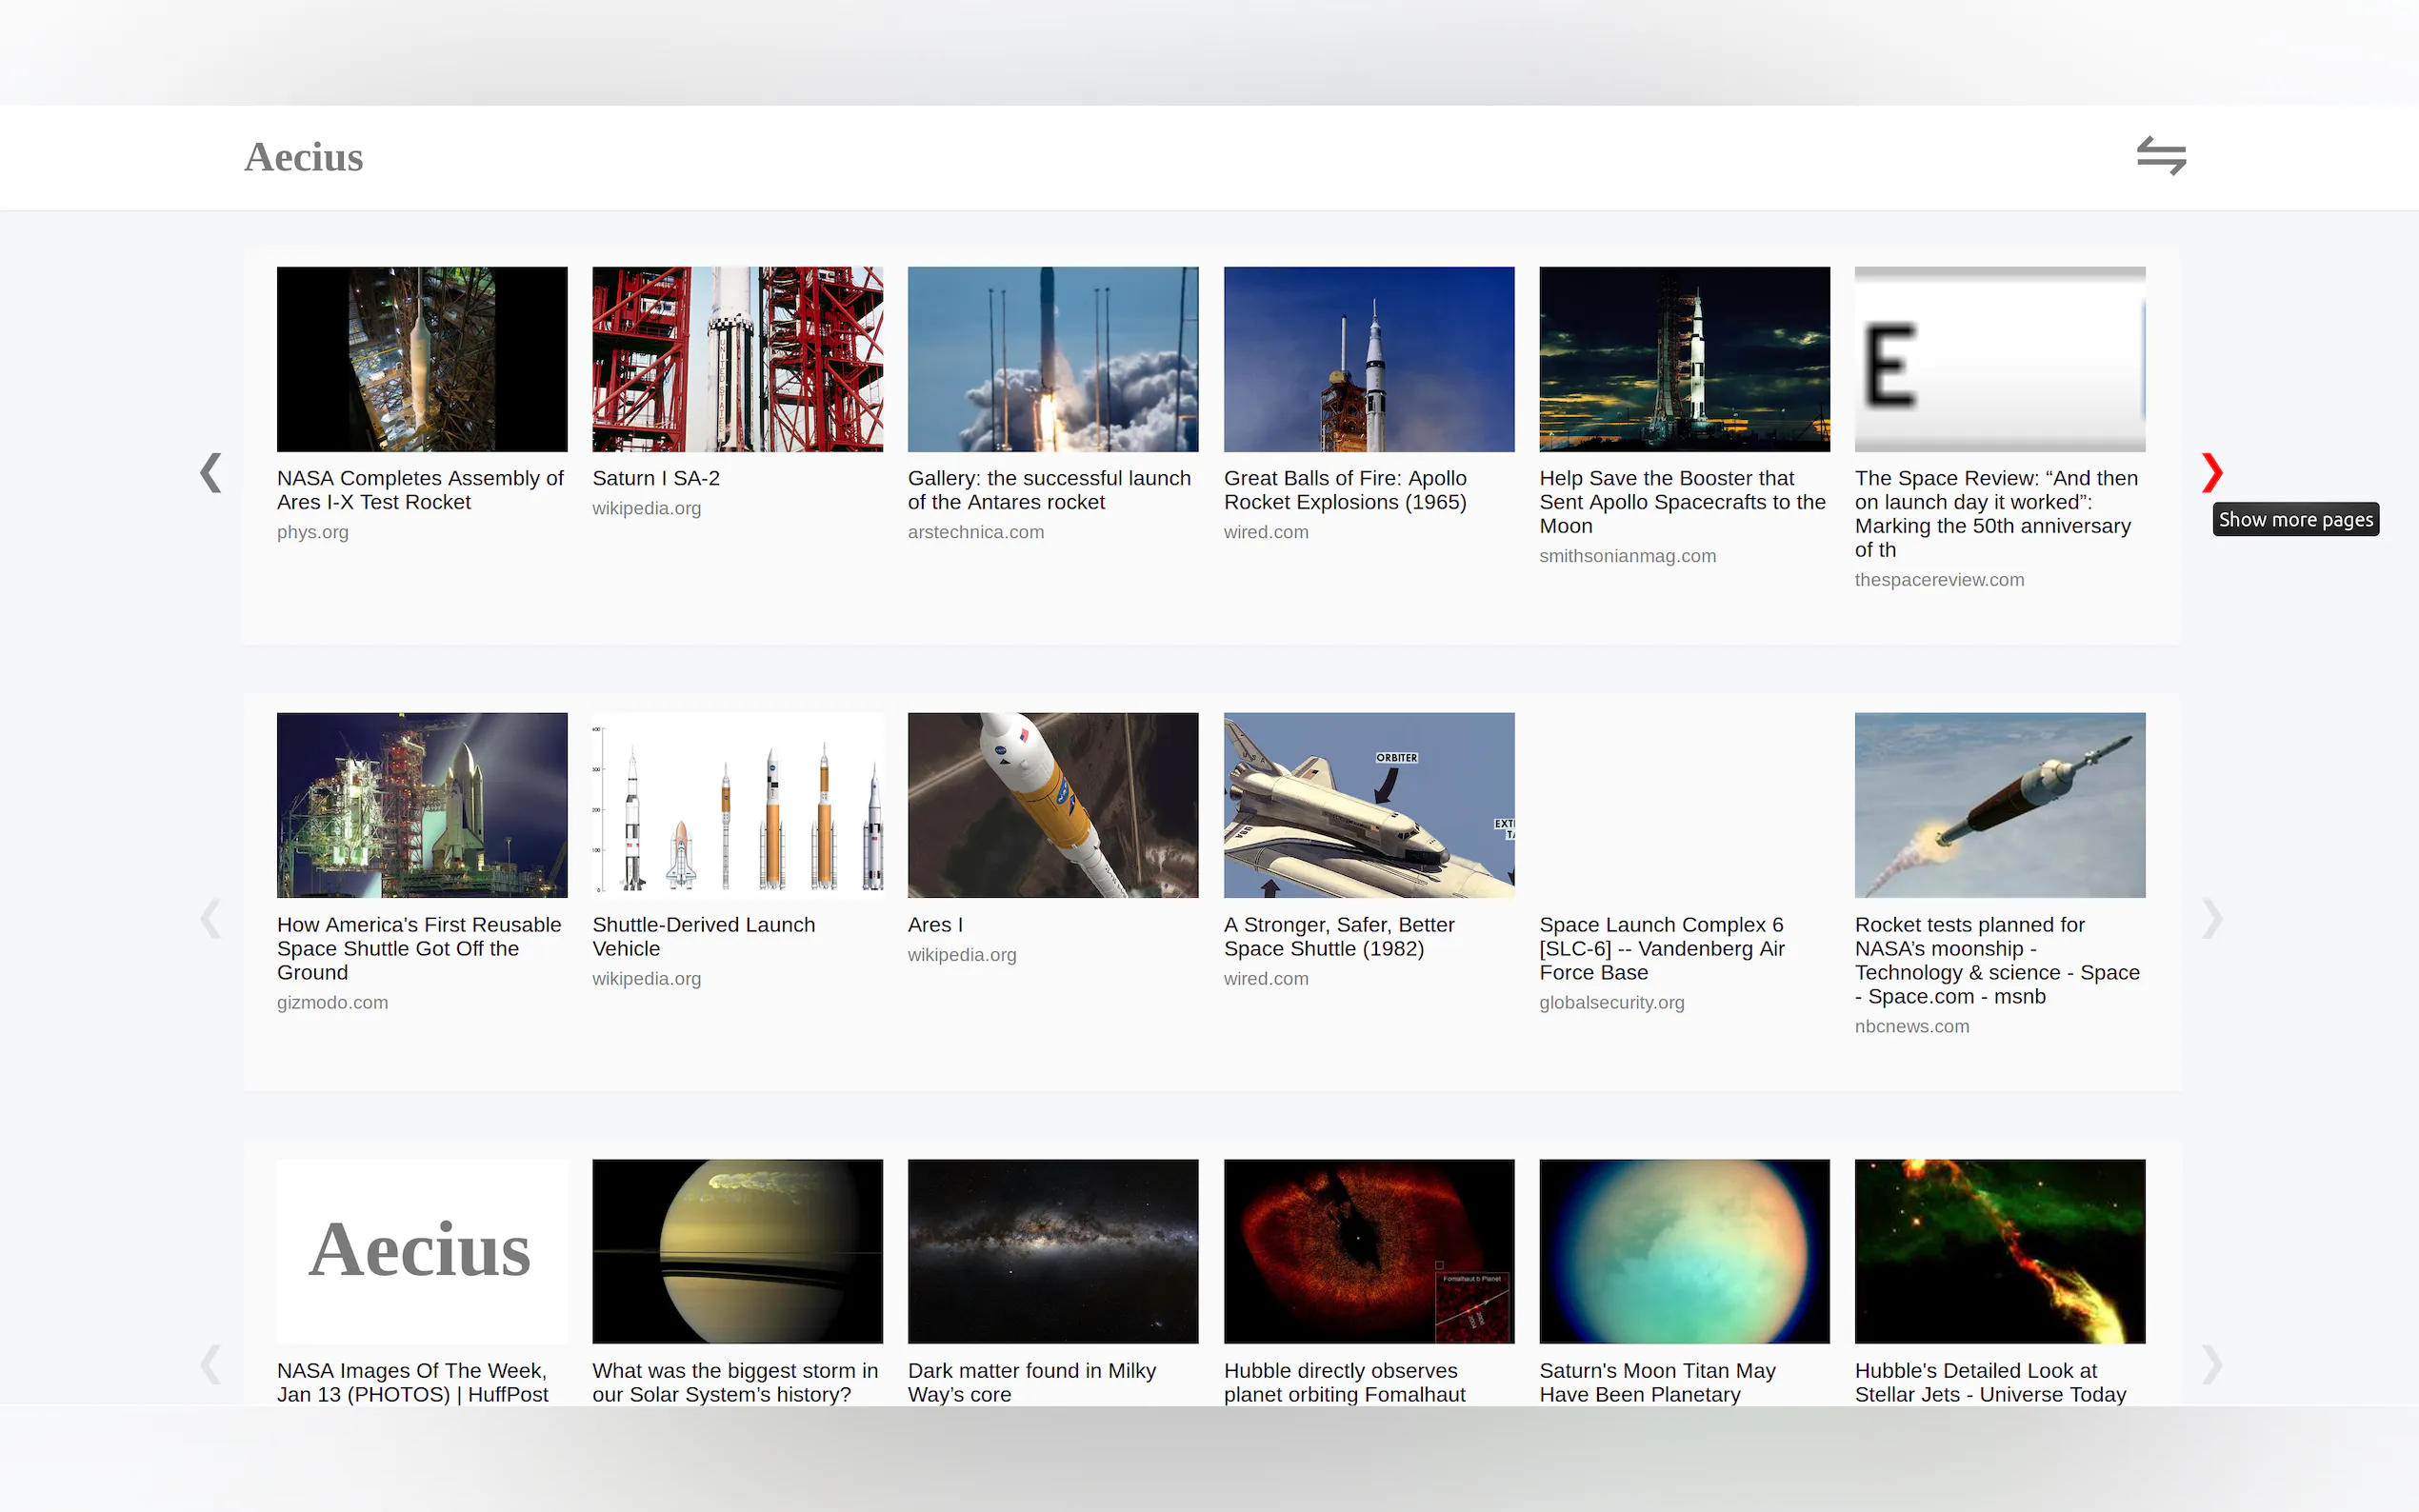
Task: Open the 'Ares I' title link
Action: tap(935, 925)
